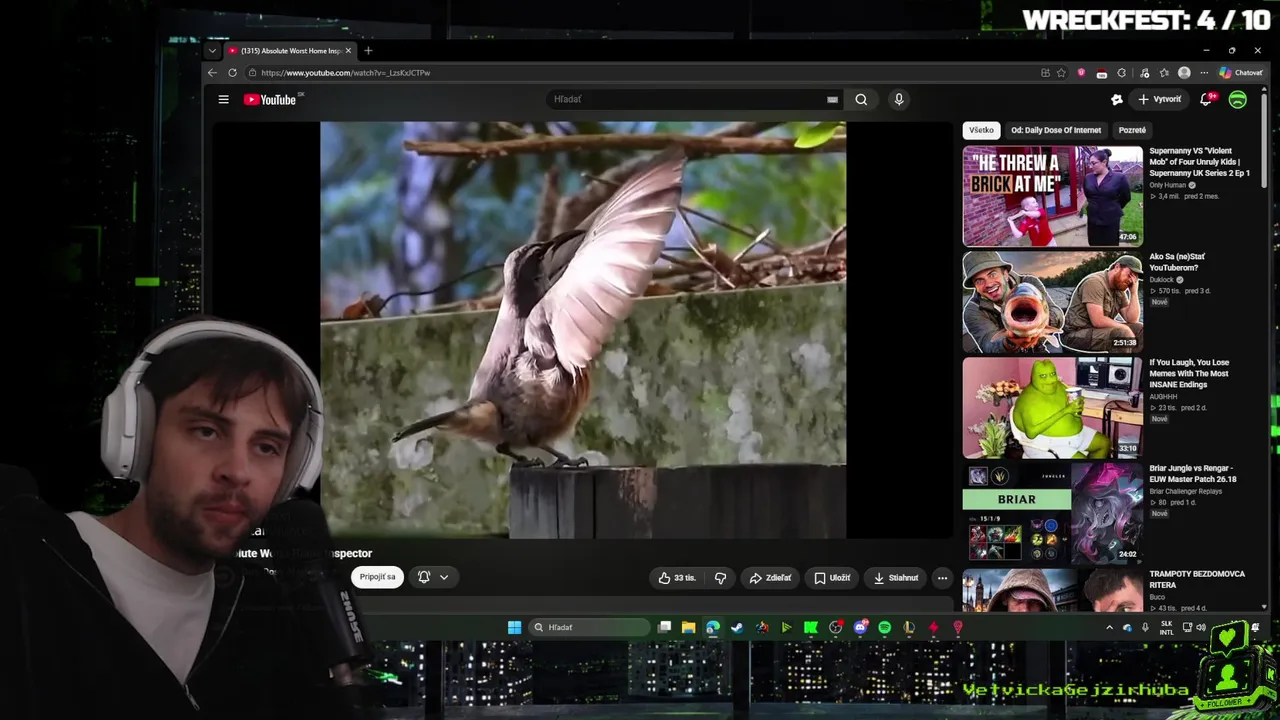Select the Od: Daily Dose Of Internet chip
This screenshot has height=720, width=1280.
tap(1056, 130)
